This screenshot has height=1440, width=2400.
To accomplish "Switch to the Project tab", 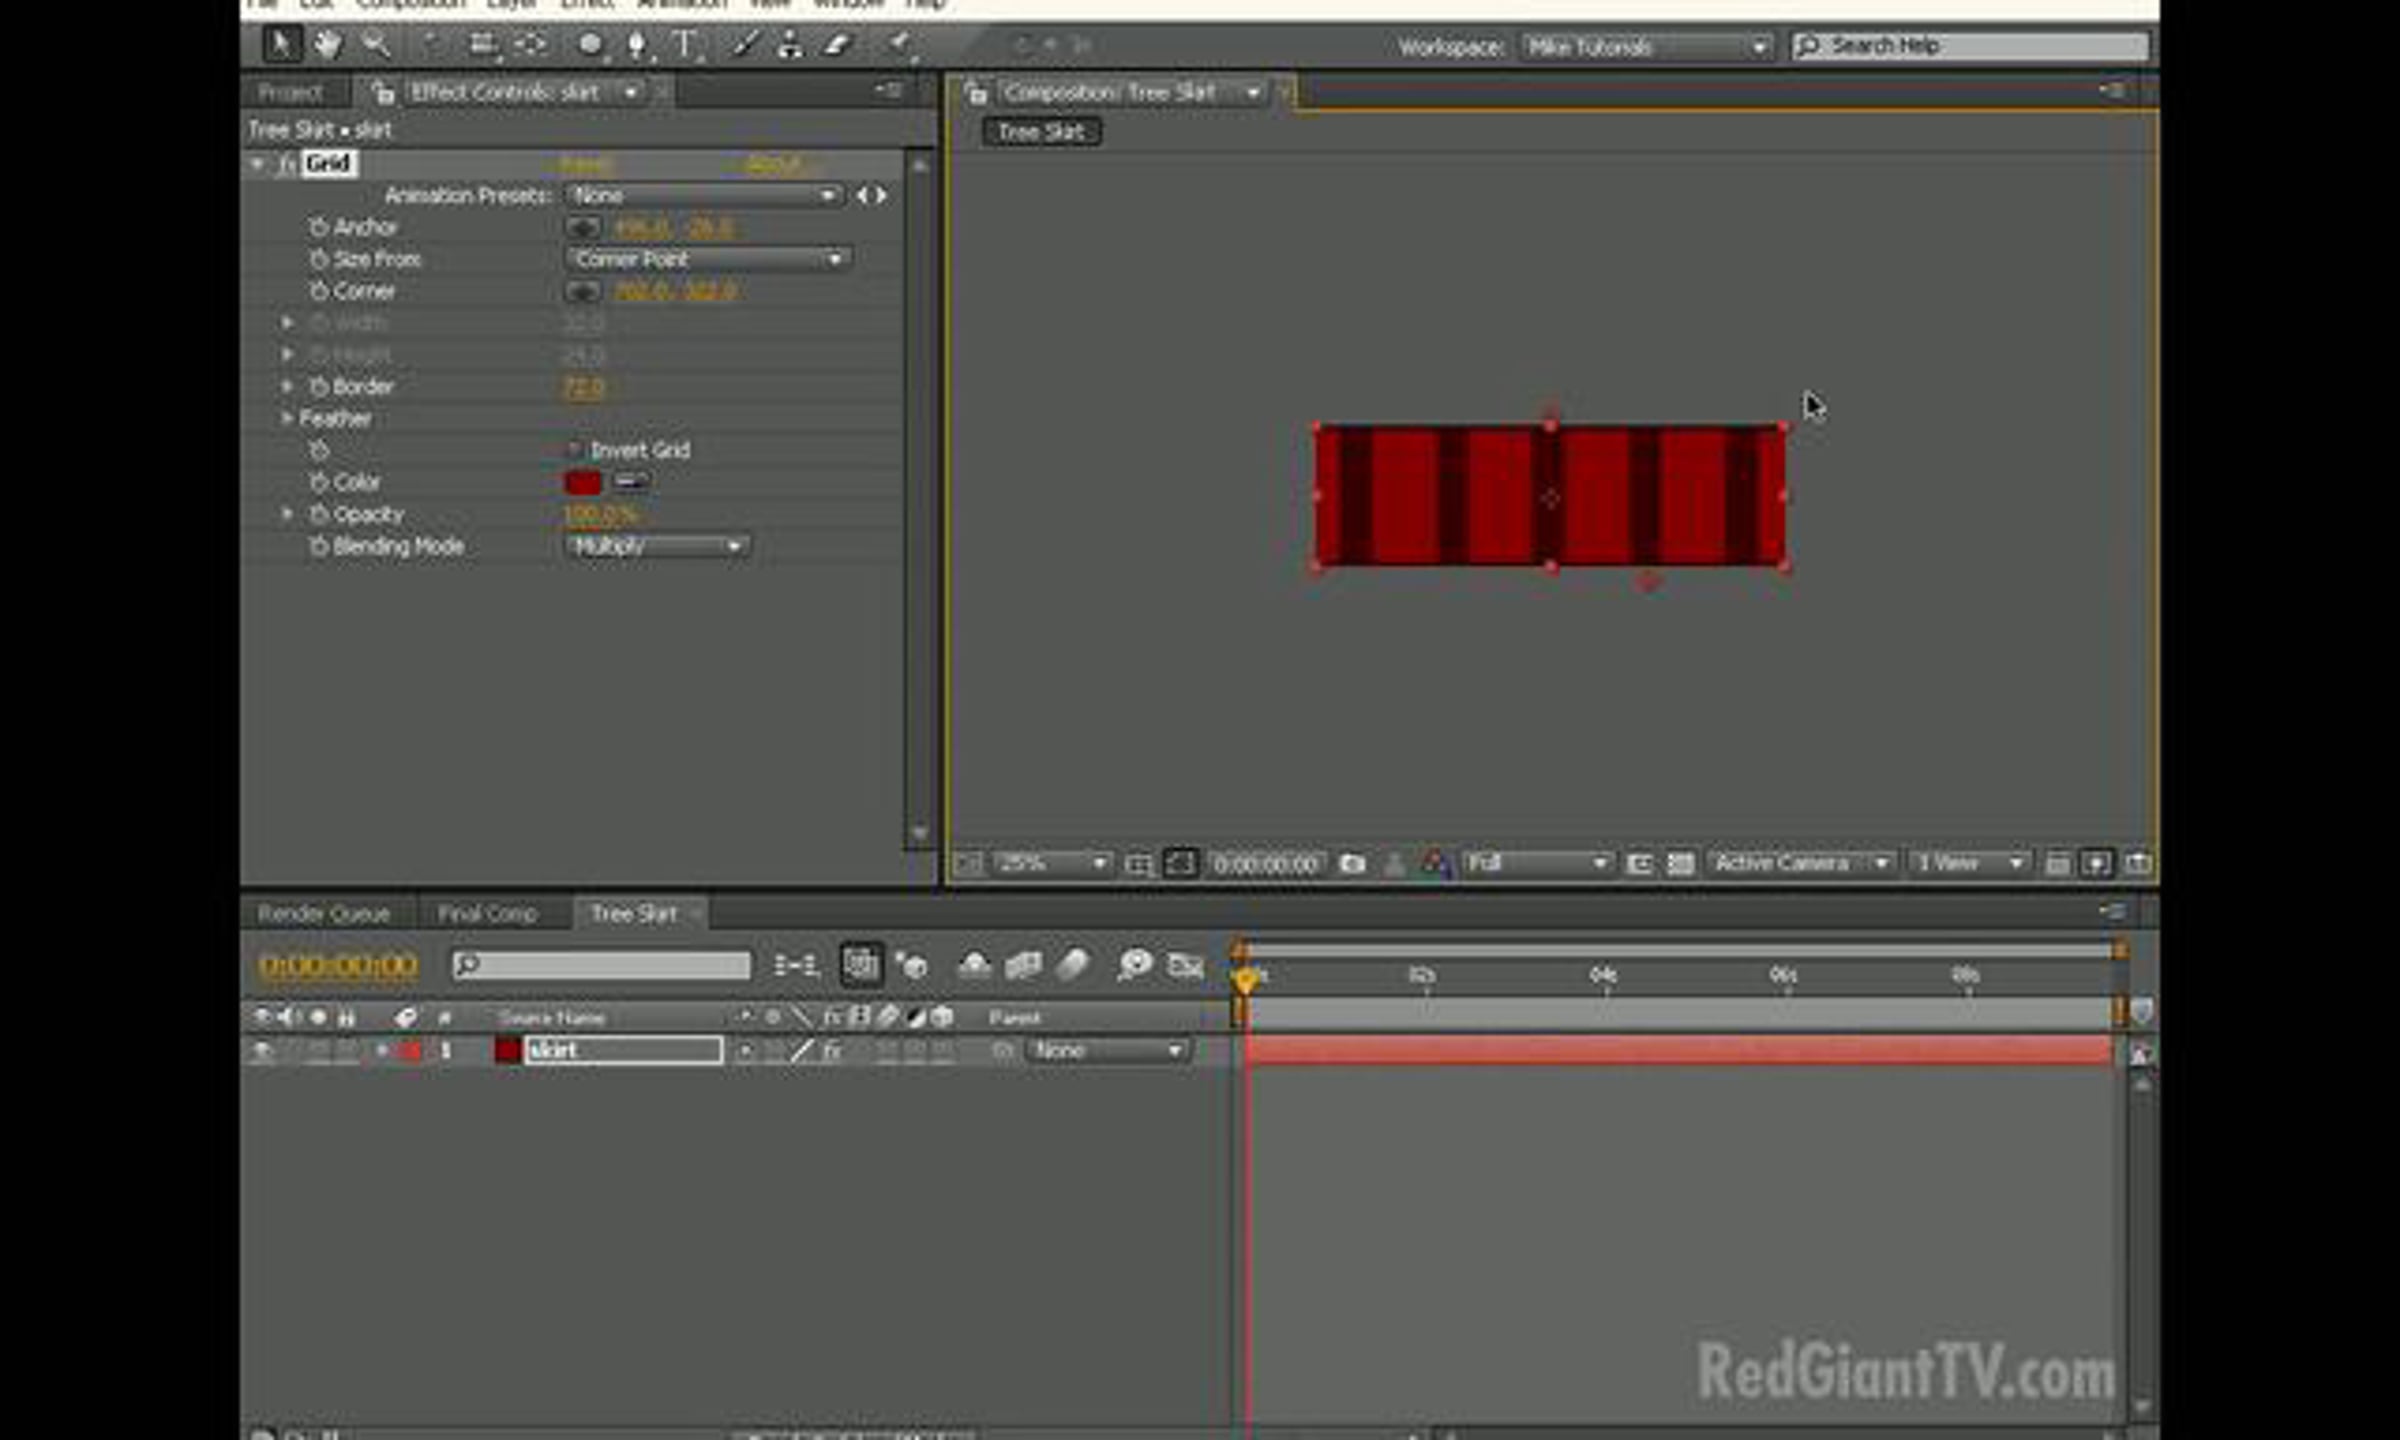I will click(291, 93).
